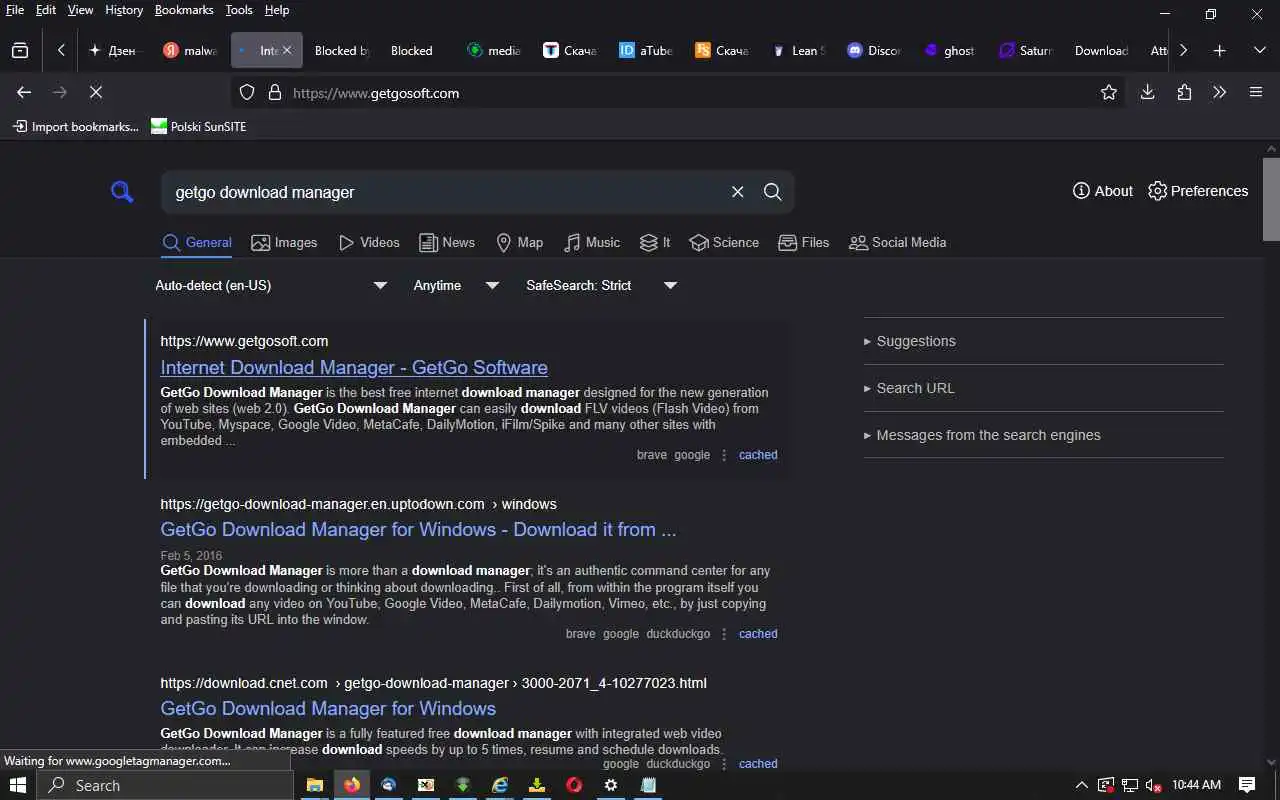Select the Map category
Screen dimensions: 1280x800
(520, 243)
